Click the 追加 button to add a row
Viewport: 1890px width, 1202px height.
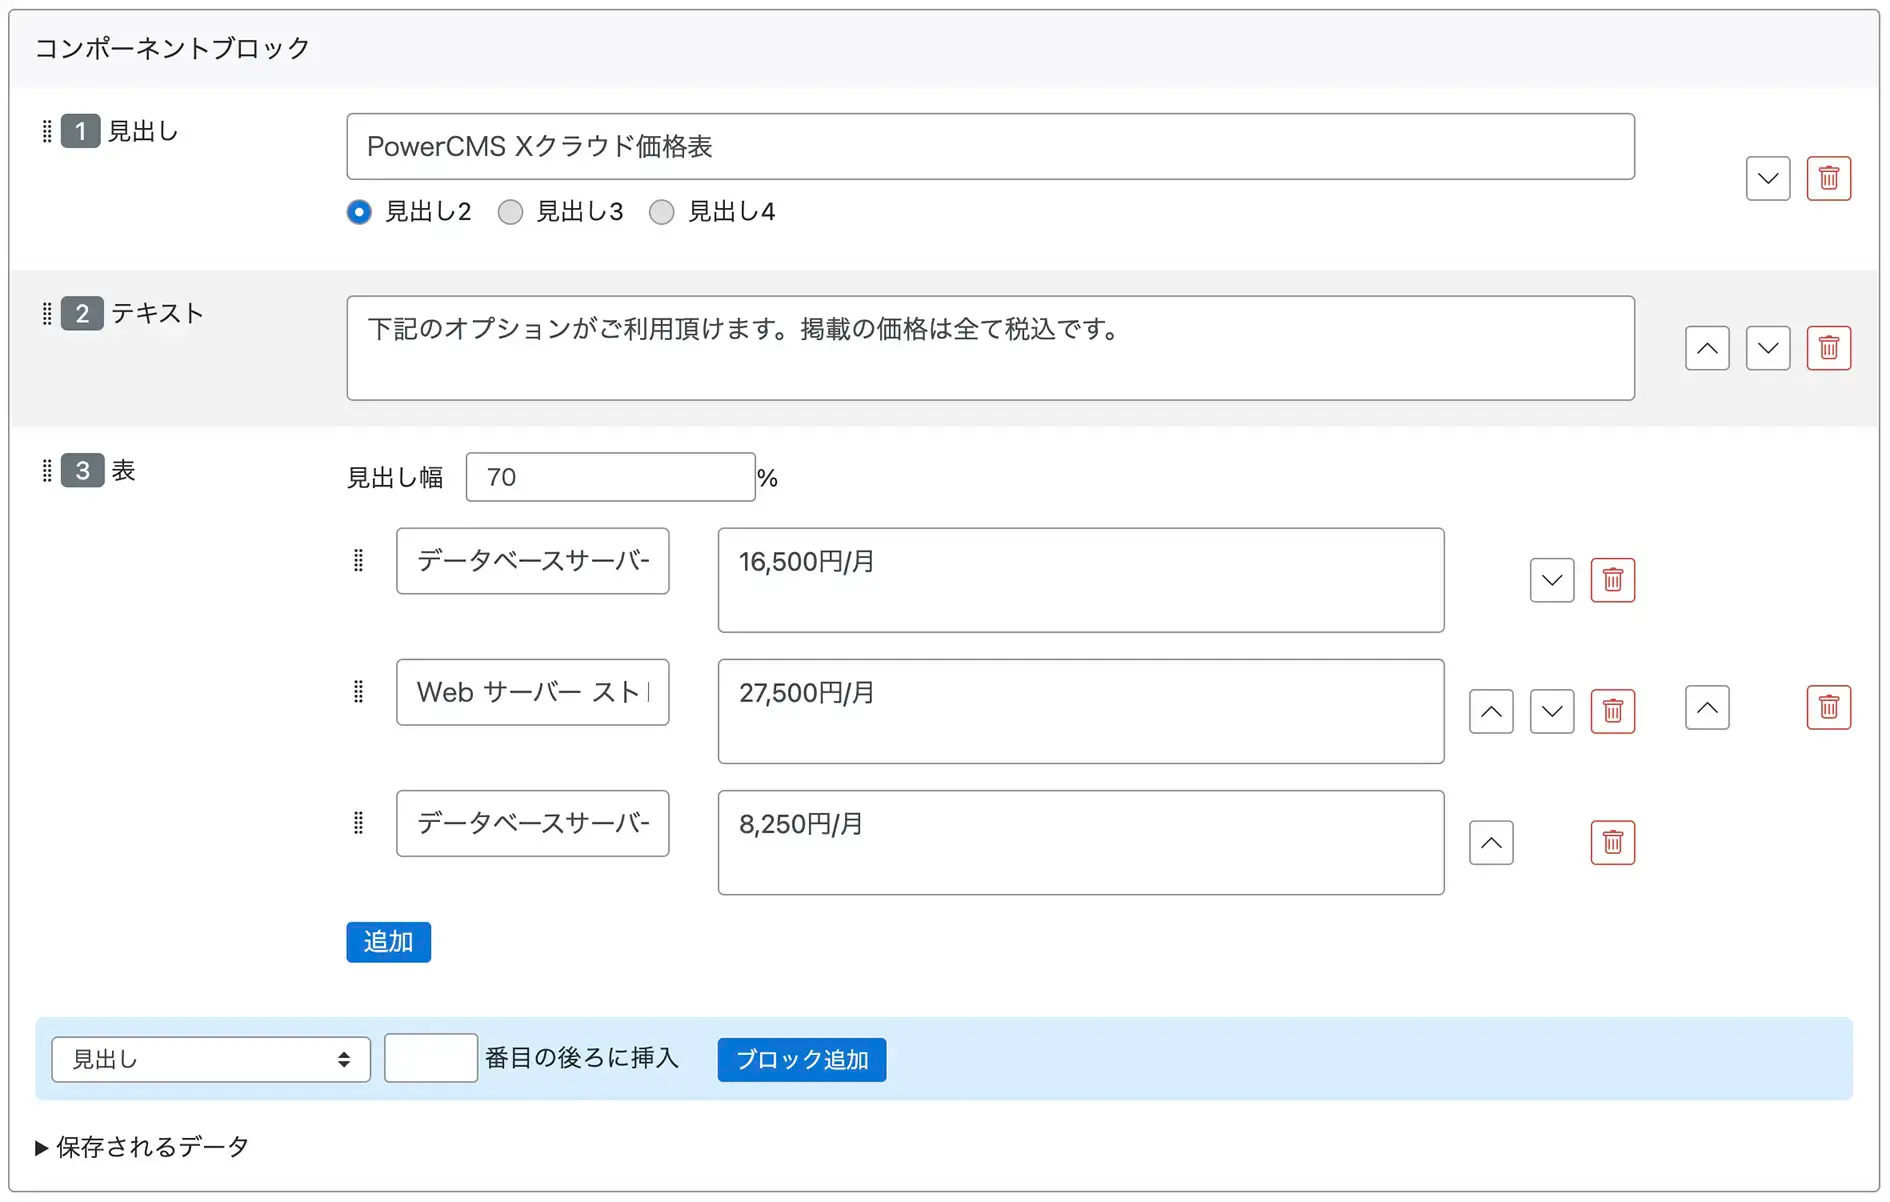[x=388, y=941]
